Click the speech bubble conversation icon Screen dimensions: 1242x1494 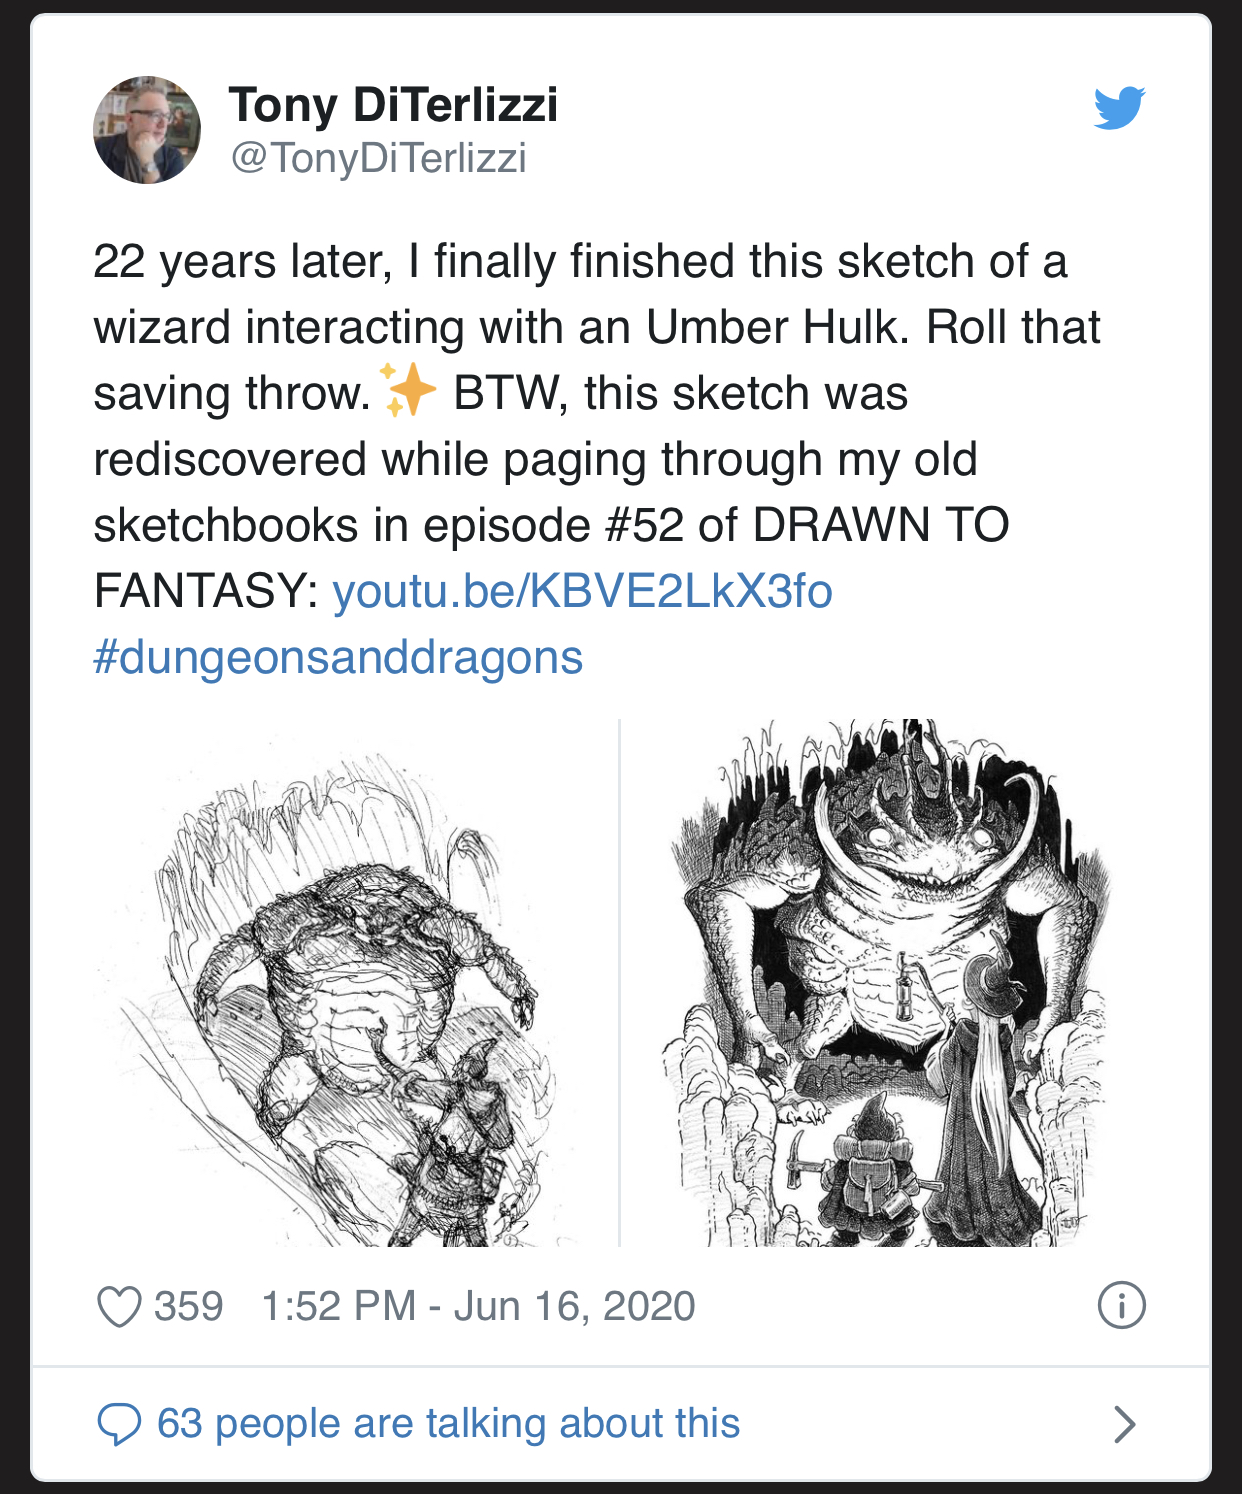click(x=119, y=1424)
